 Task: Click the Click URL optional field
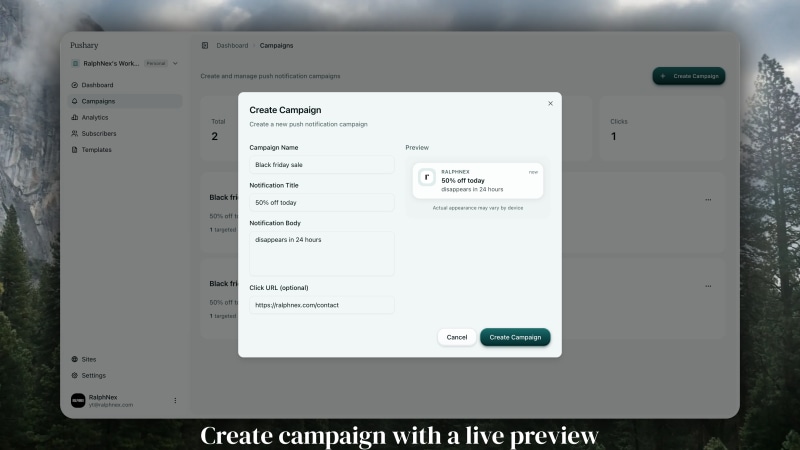click(322, 305)
